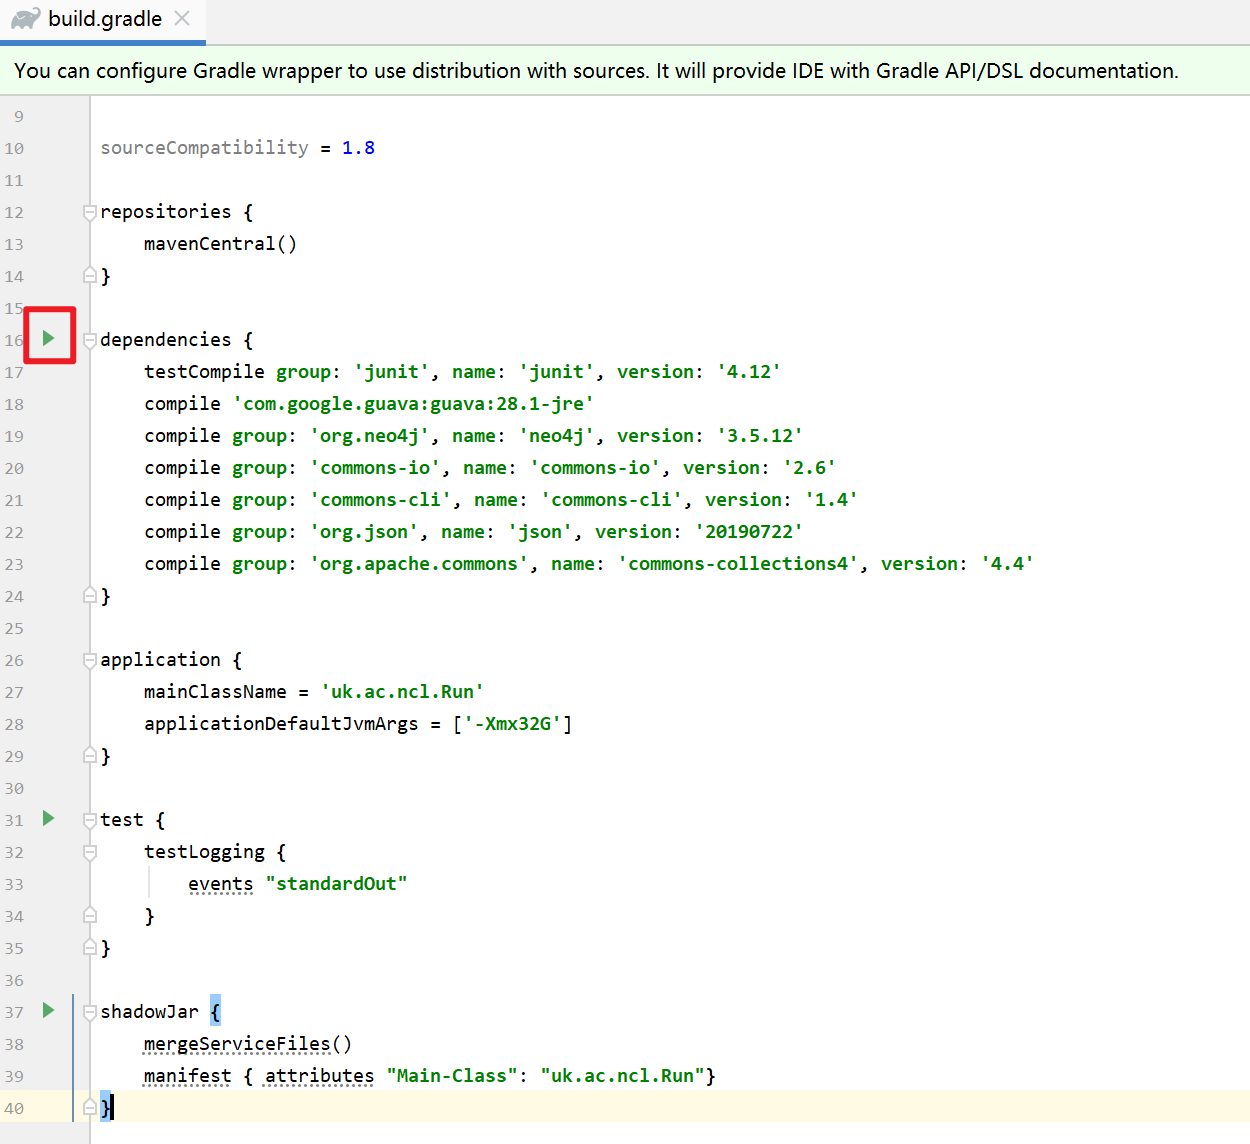Click the 'uk.ac.ncl.Run' string on line 27

pyautogui.click(x=402, y=692)
